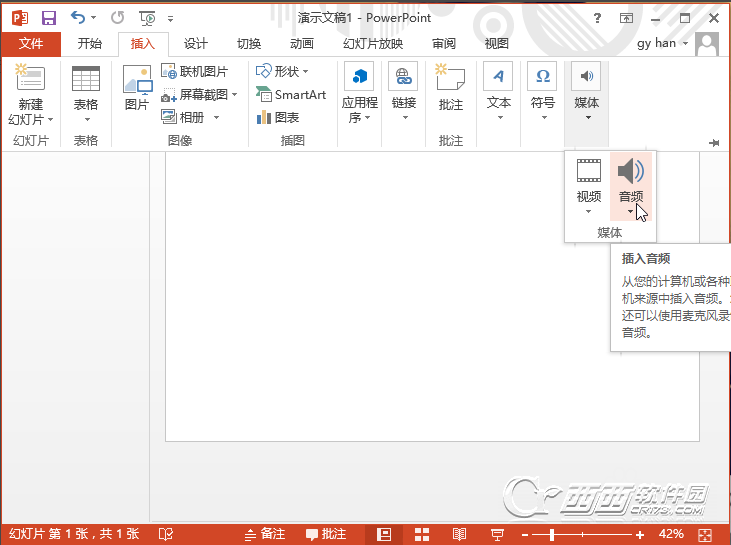
Task: Click 联机图片 Online Pictures
Action: click(x=194, y=71)
